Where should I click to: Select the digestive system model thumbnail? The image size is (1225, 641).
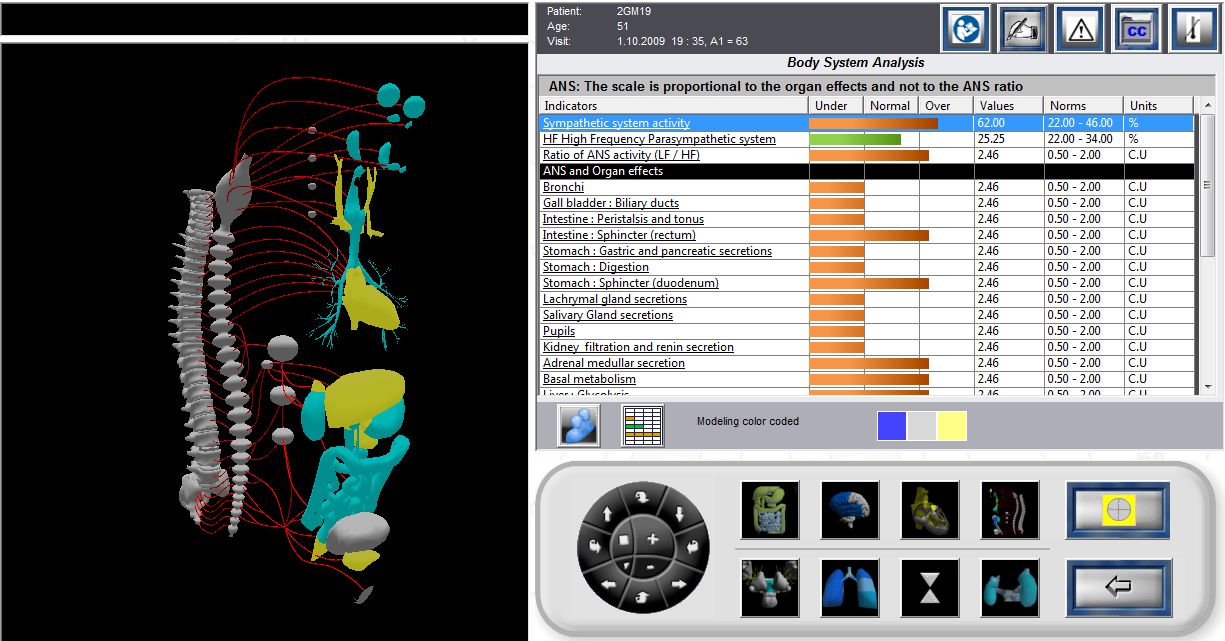click(770, 510)
